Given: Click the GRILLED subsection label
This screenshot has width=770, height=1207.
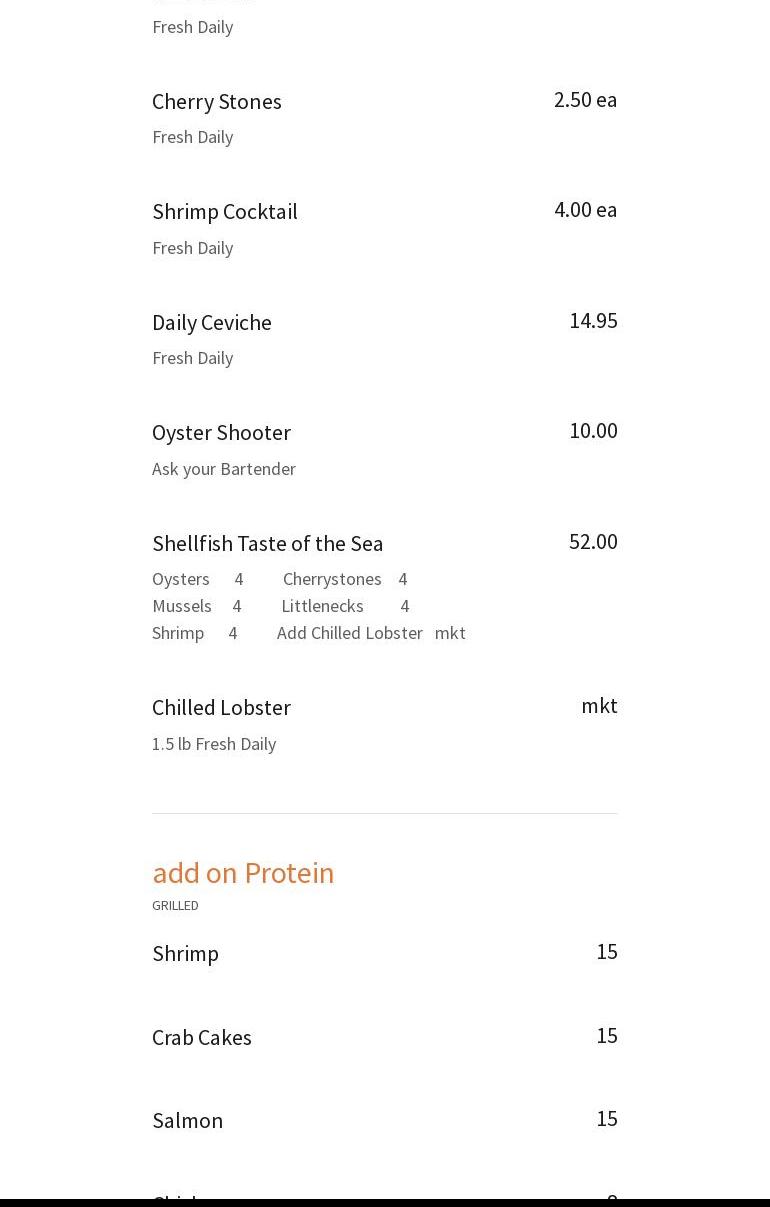Looking at the screenshot, I should 175,906.
